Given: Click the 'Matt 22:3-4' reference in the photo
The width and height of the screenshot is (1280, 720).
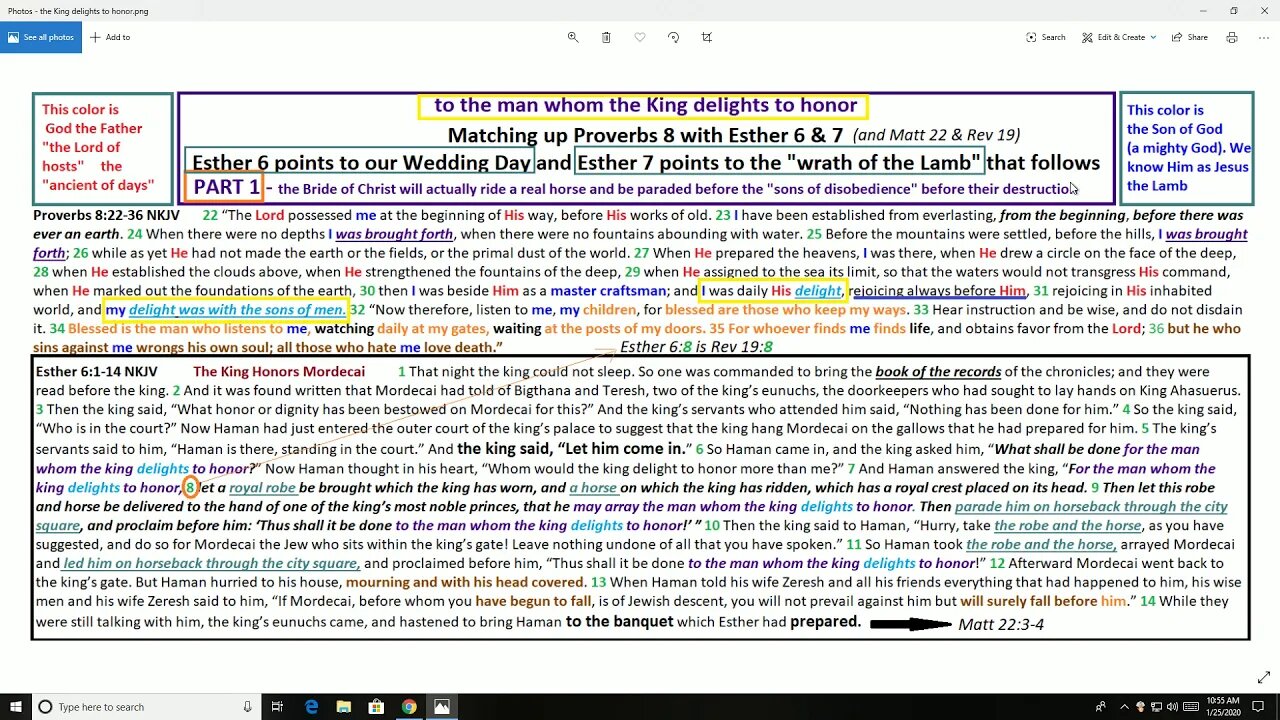Looking at the screenshot, I should tap(1001, 624).
